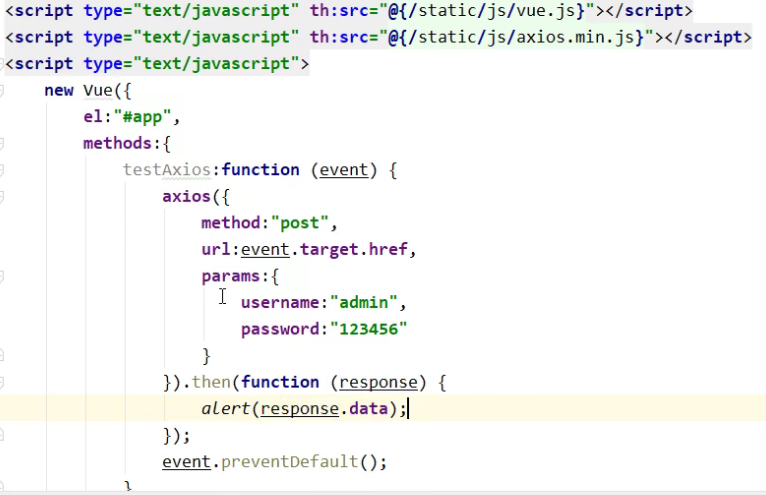The width and height of the screenshot is (766, 495).
Task: Click the "123456" string value
Action: (x=368, y=329)
